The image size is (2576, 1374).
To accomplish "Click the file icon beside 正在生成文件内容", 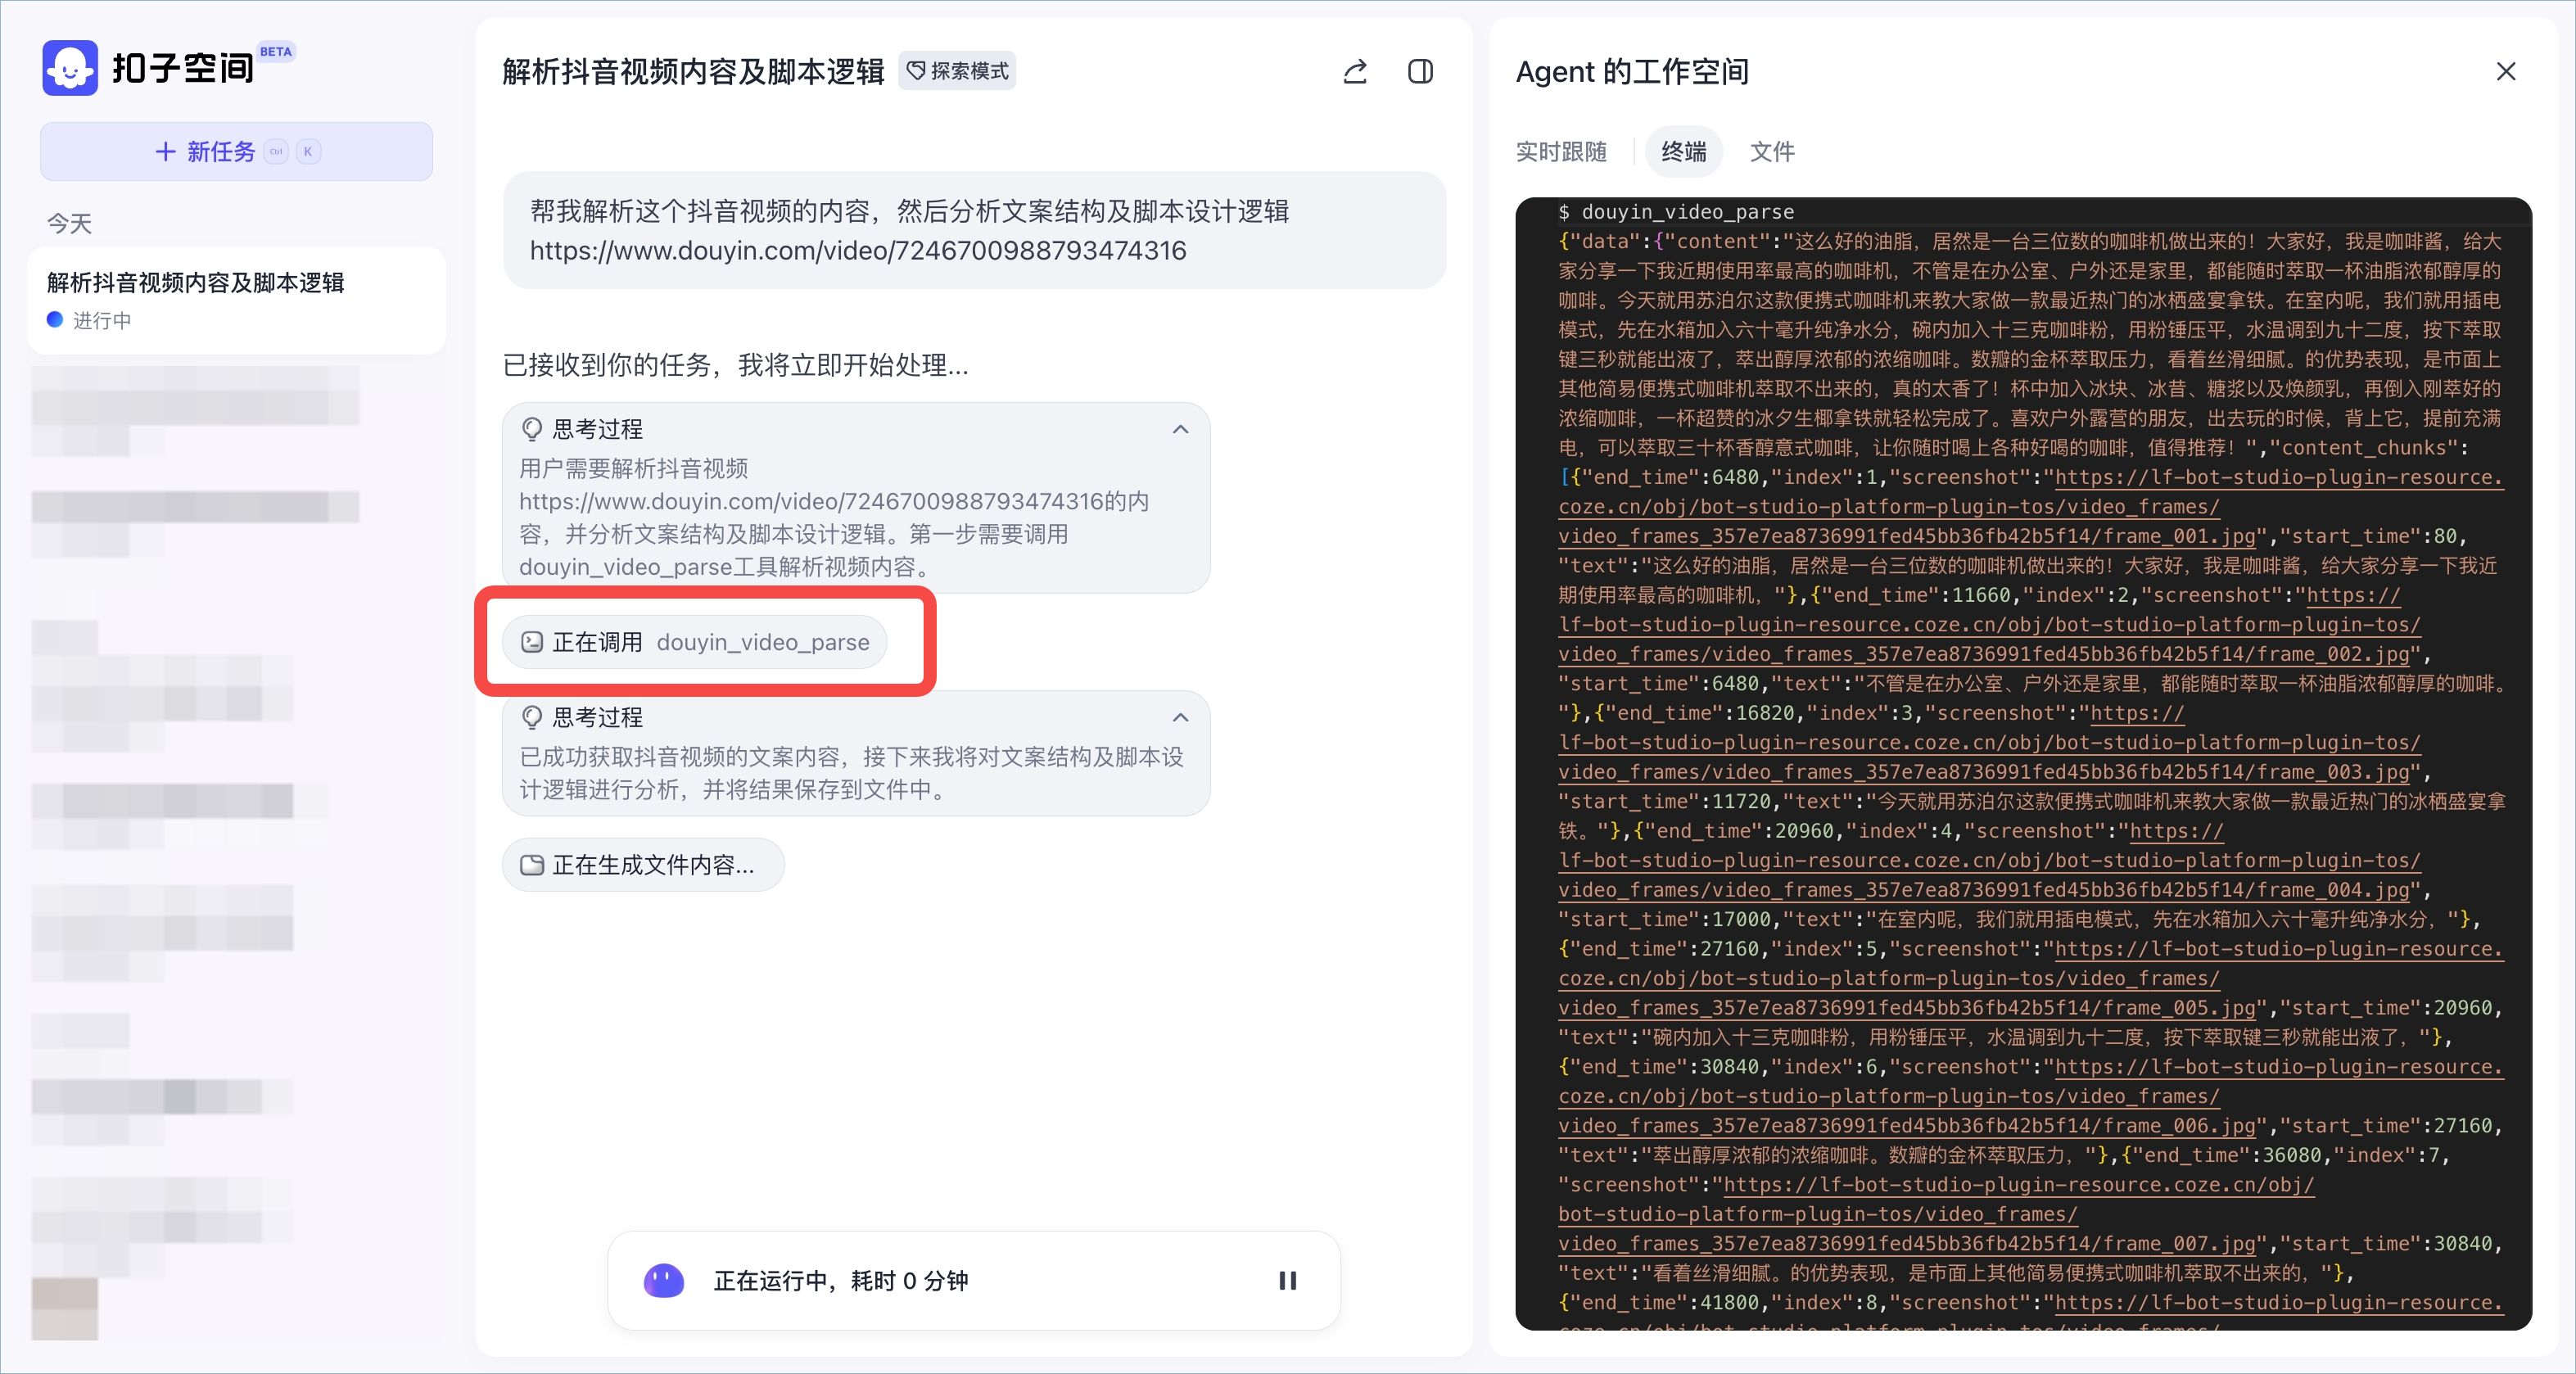I will click(532, 865).
